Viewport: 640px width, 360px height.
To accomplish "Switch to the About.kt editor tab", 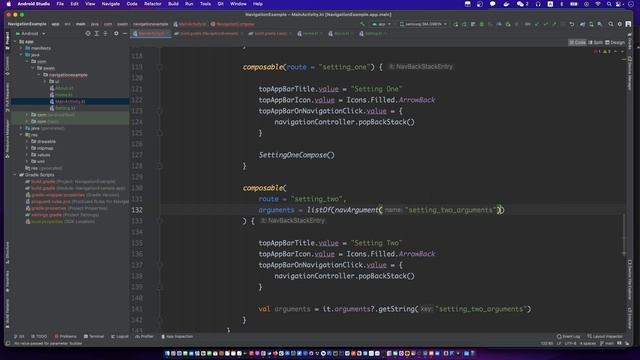I will click(x=341, y=33).
